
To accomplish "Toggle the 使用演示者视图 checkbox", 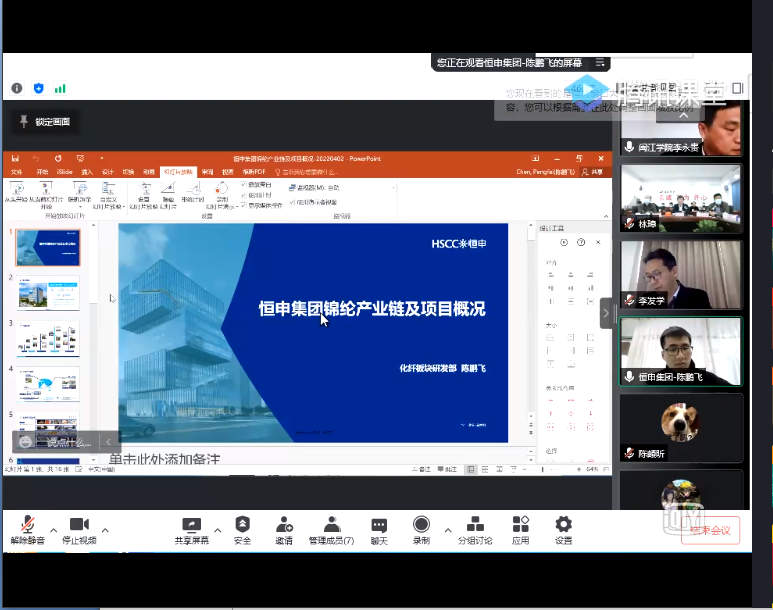I will point(292,202).
